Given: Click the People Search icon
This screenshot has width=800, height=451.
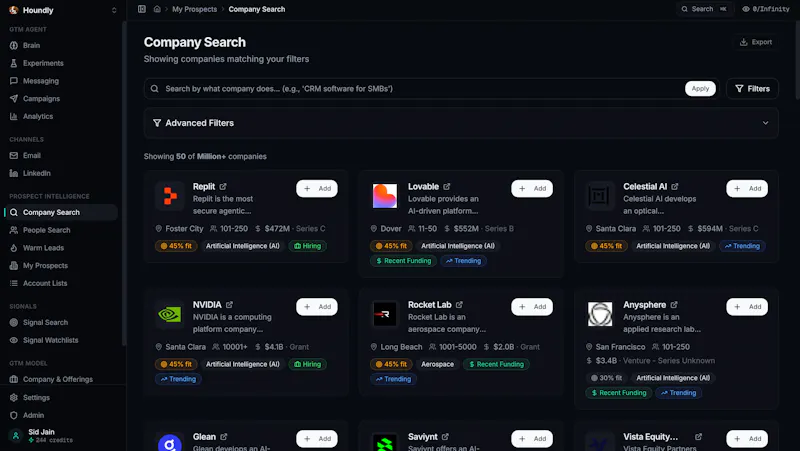Looking at the screenshot, I should pos(14,230).
